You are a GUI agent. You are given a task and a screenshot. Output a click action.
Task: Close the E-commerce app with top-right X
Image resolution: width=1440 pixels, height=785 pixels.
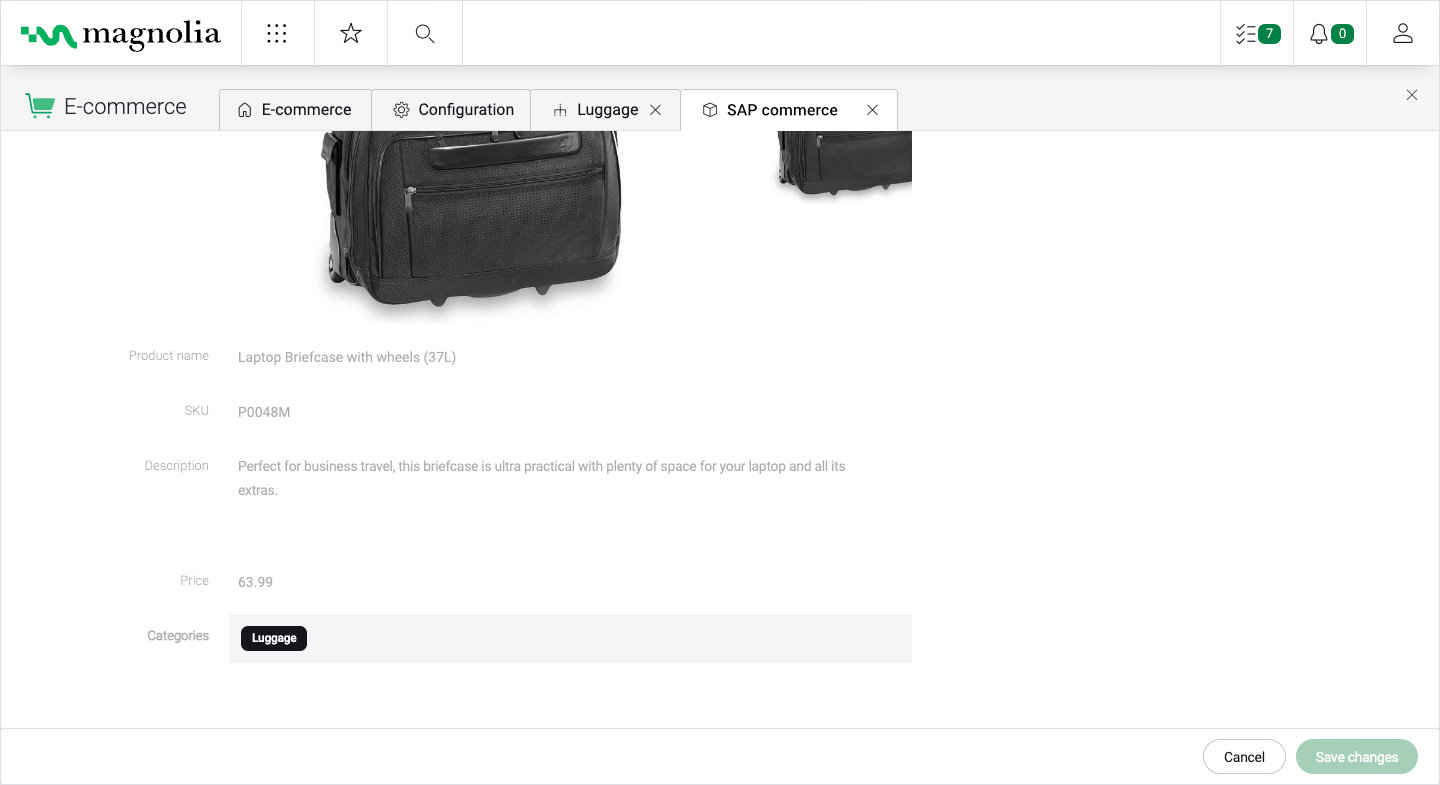[1412, 95]
